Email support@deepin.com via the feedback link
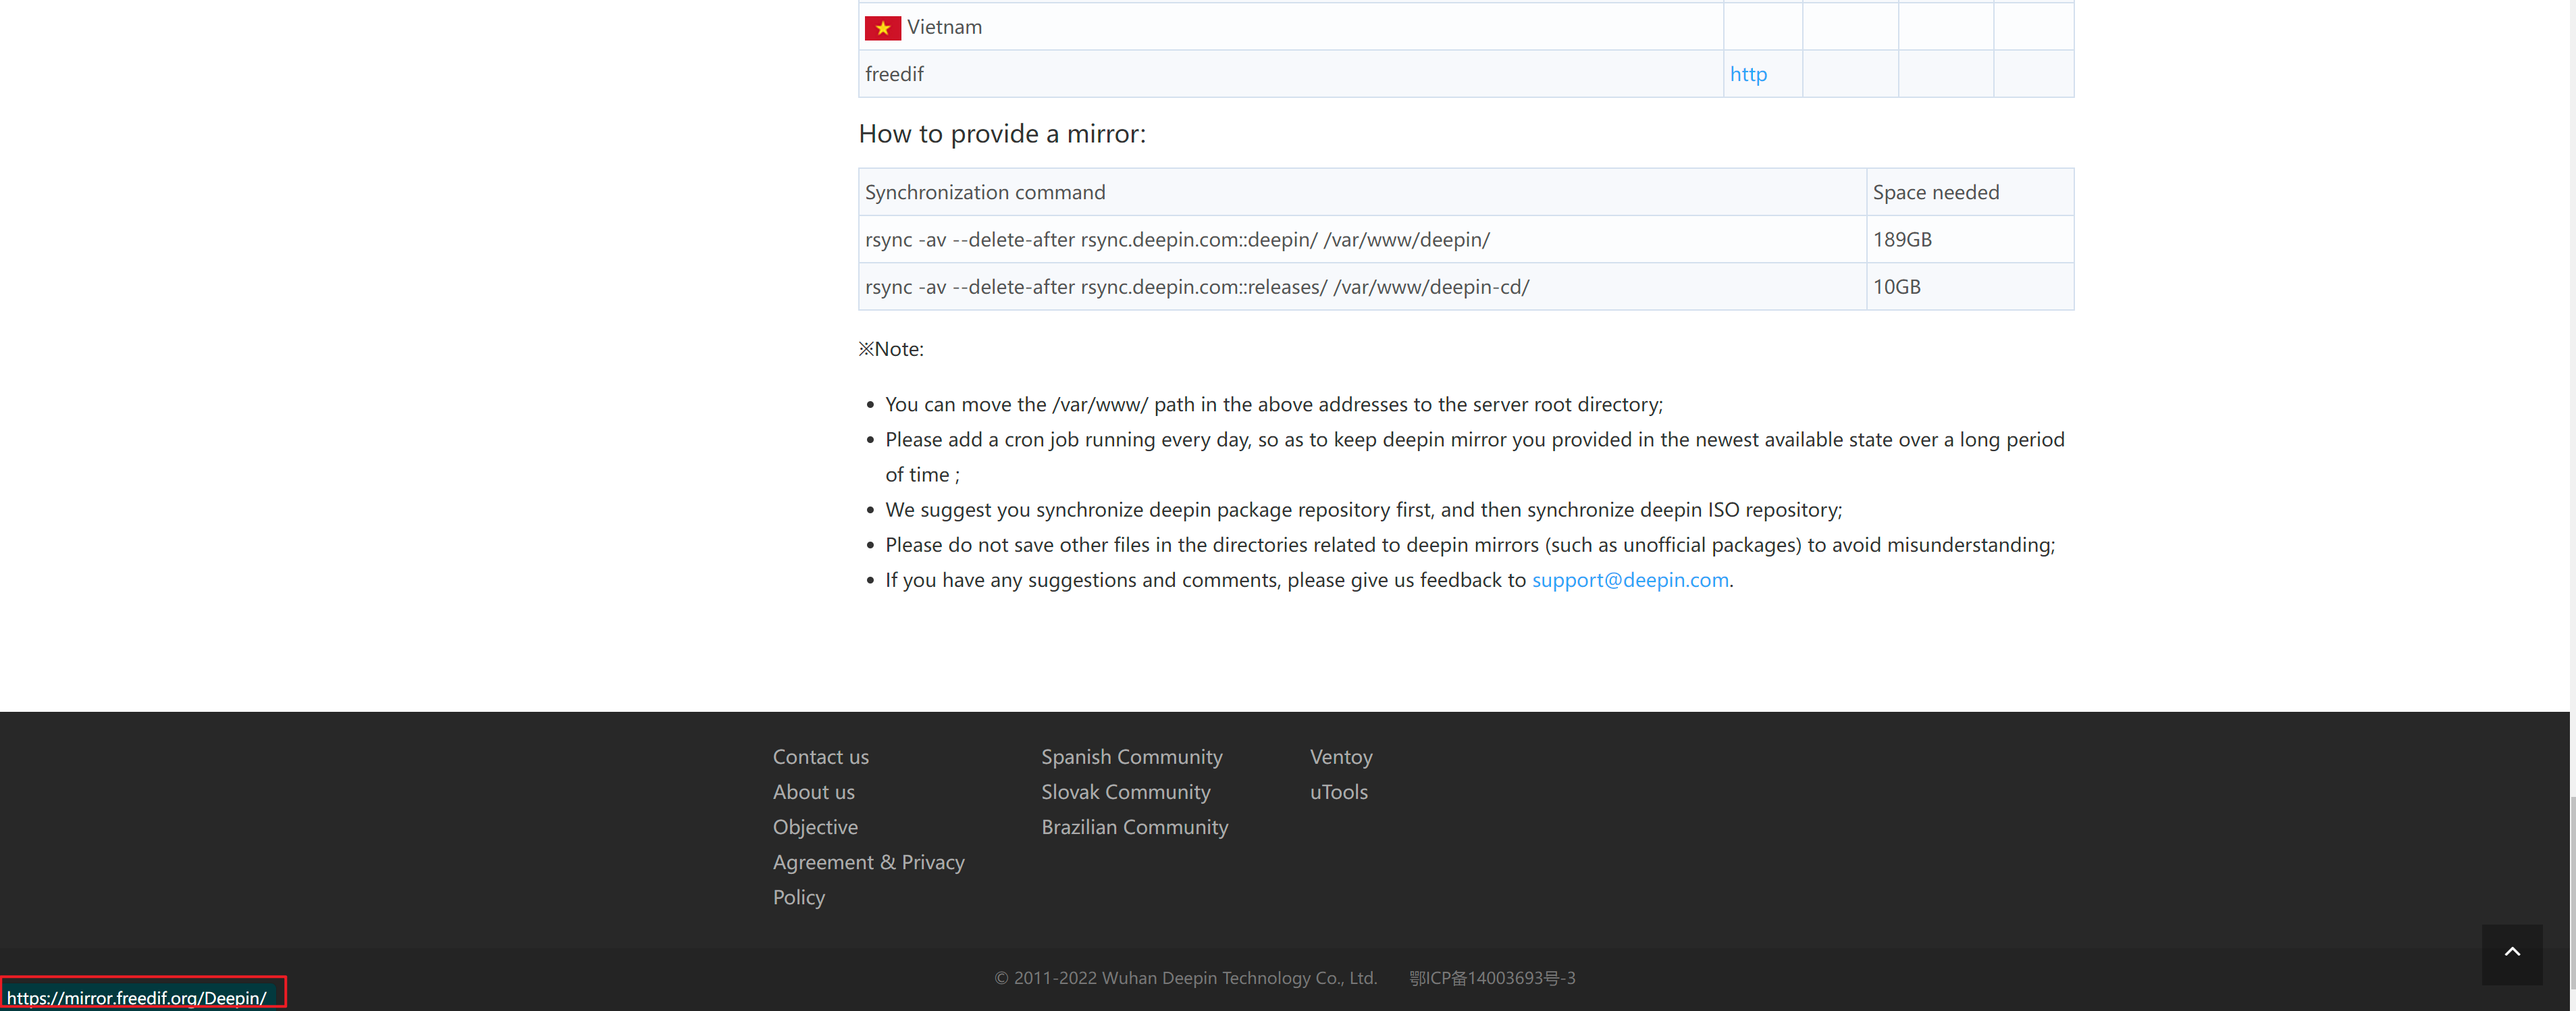This screenshot has height=1011, width=2576. [x=1630, y=580]
